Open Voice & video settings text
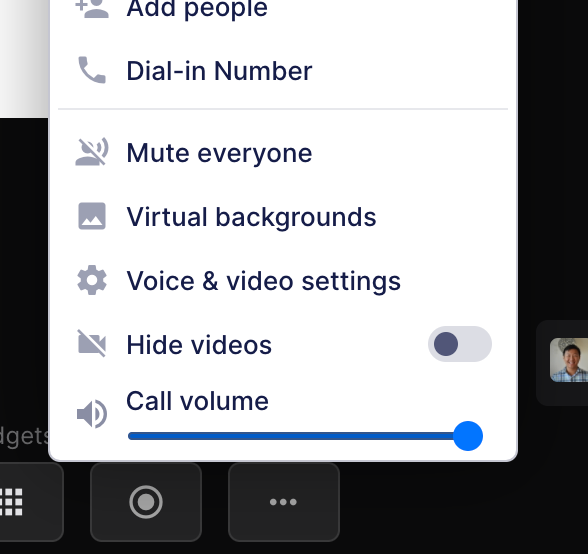This screenshot has height=554, width=588. pyautogui.click(x=264, y=281)
